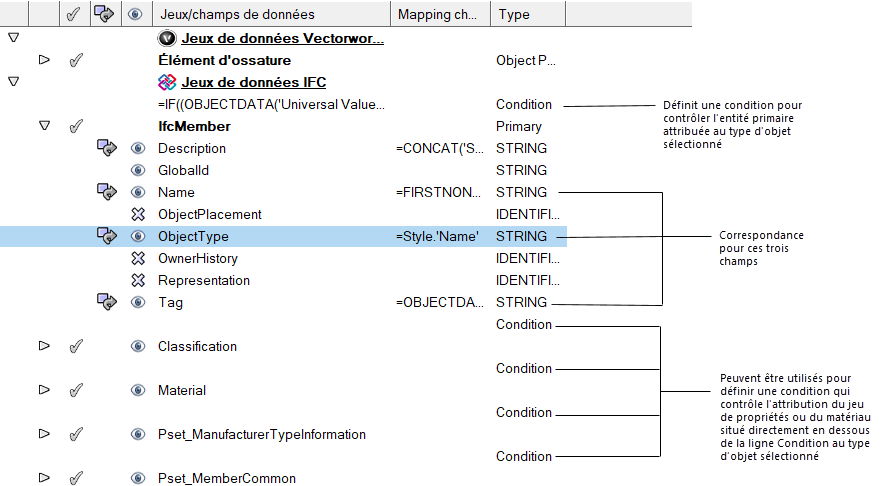Image resolution: width=883 pixels, height=486 pixels.
Task: Select the Élément d'ossature row label
Action: pyautogui.click(x=225, y=60)
